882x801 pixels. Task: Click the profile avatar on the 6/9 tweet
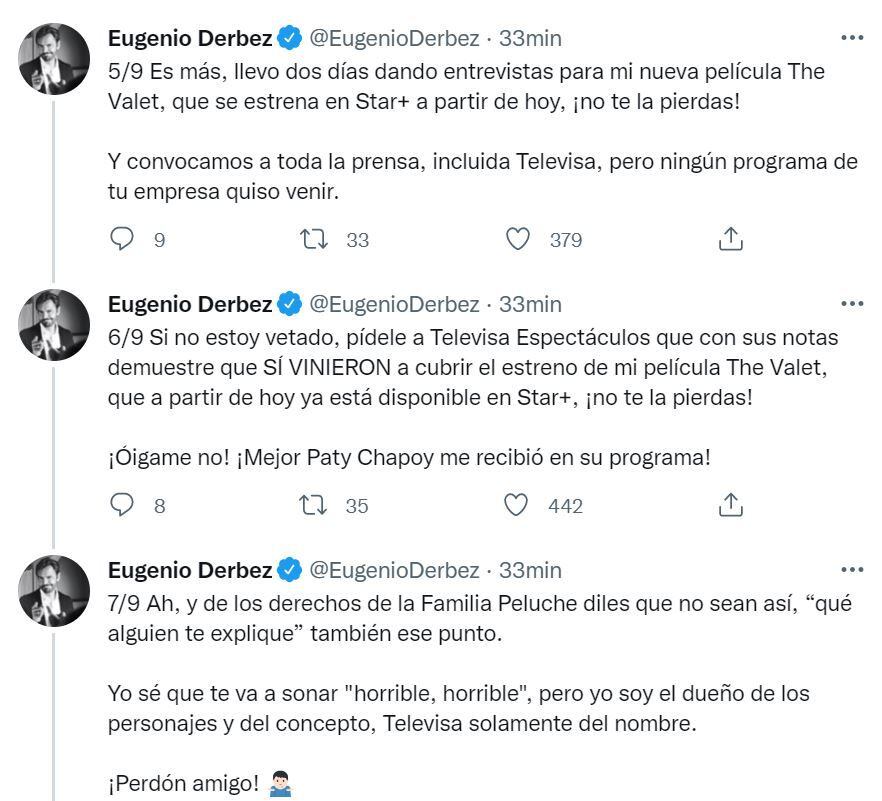[55, 324]
